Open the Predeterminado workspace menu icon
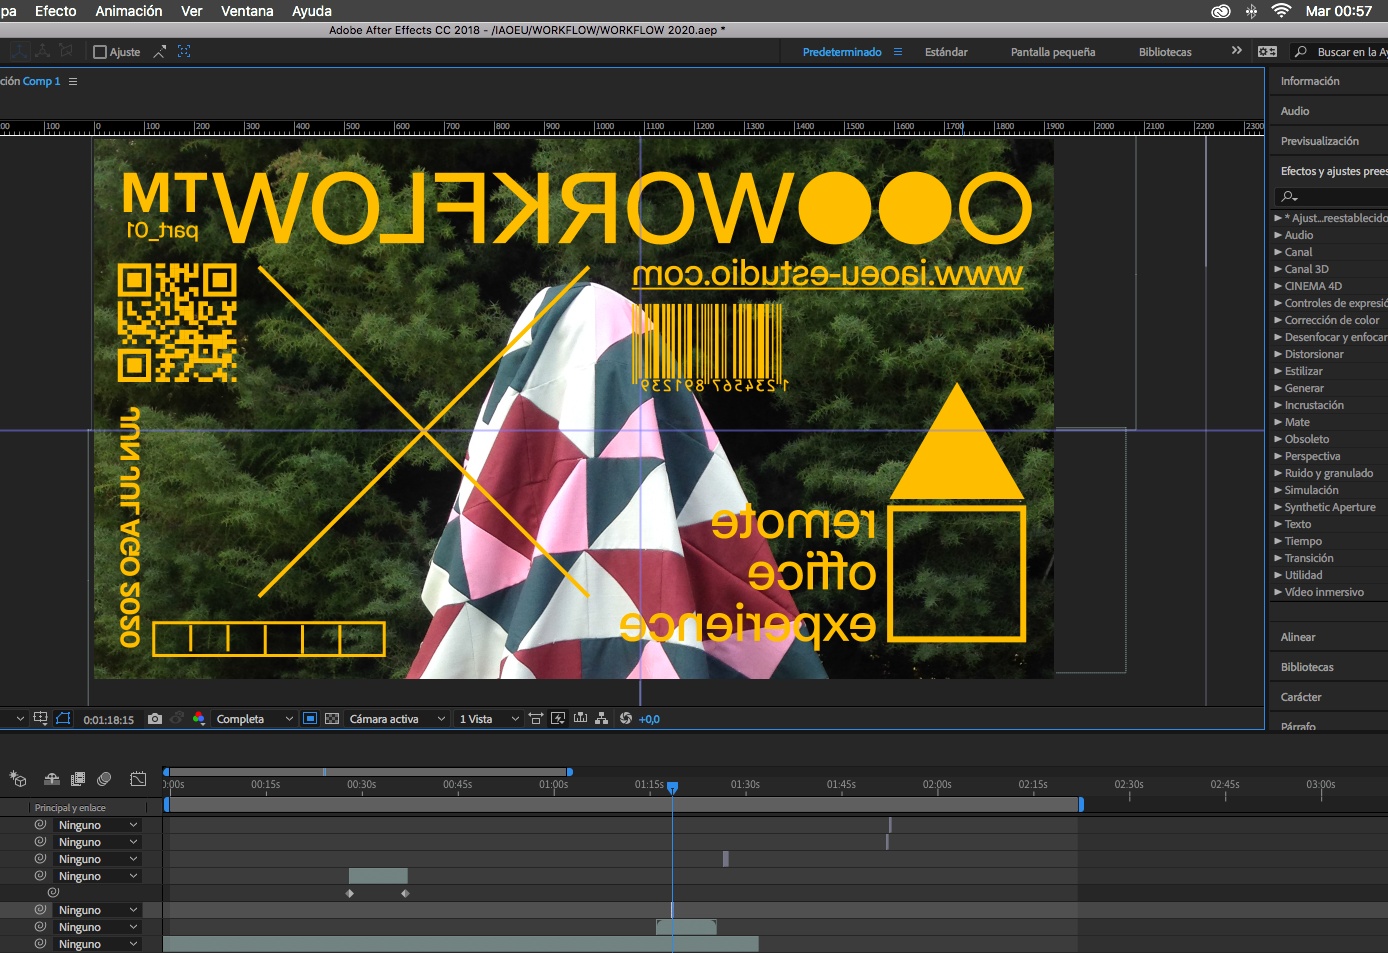1388x953 pixels. pyautogui.click(x=898, y=52)
